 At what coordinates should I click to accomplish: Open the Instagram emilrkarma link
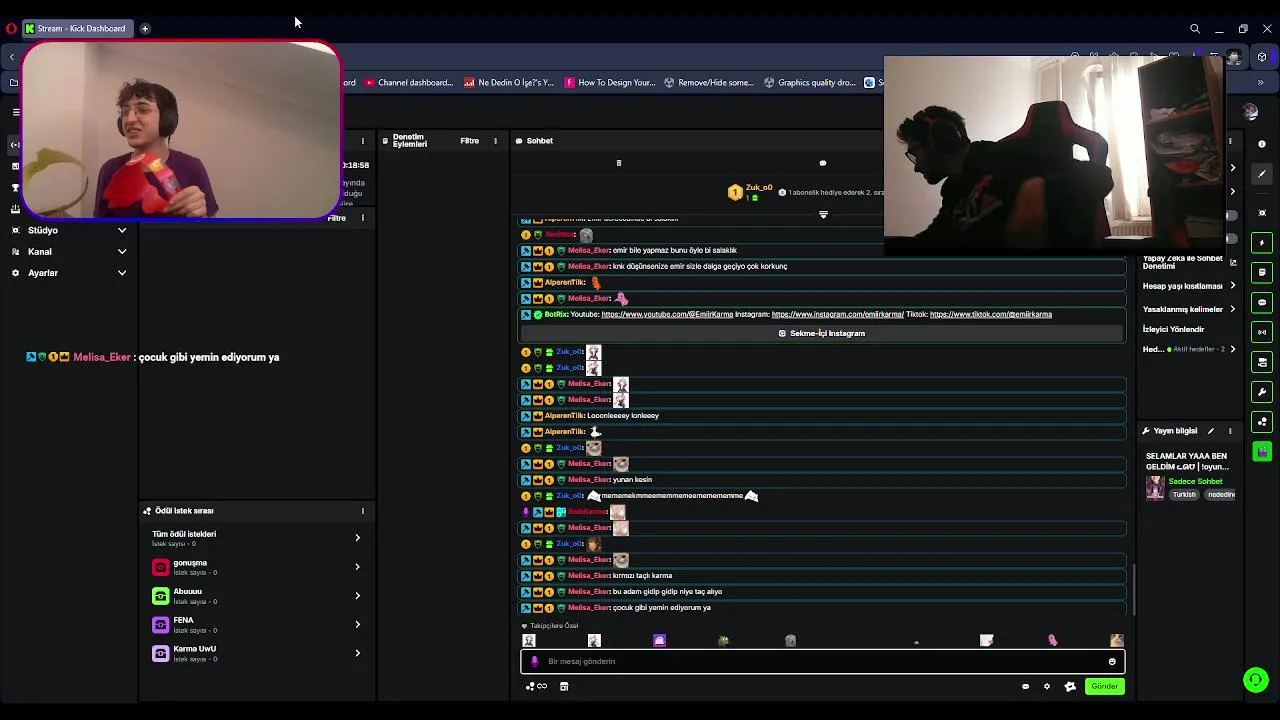(x=837, y=315)
